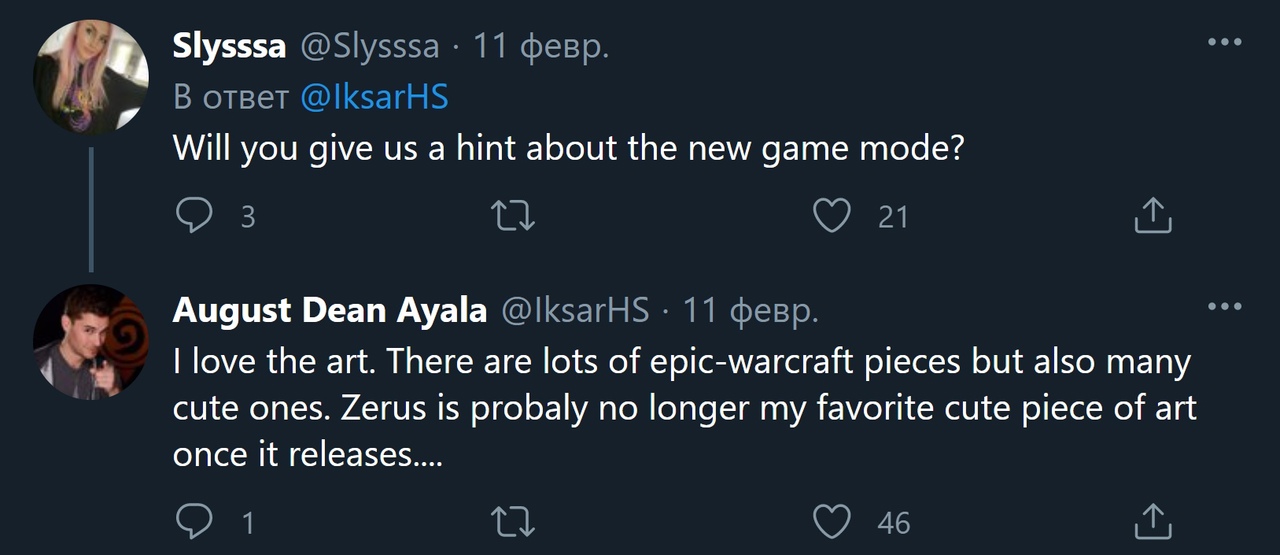Open more options for Slysssa's tweet
This screenshot has width=1280, height=555.
(x=1224, y=42)
